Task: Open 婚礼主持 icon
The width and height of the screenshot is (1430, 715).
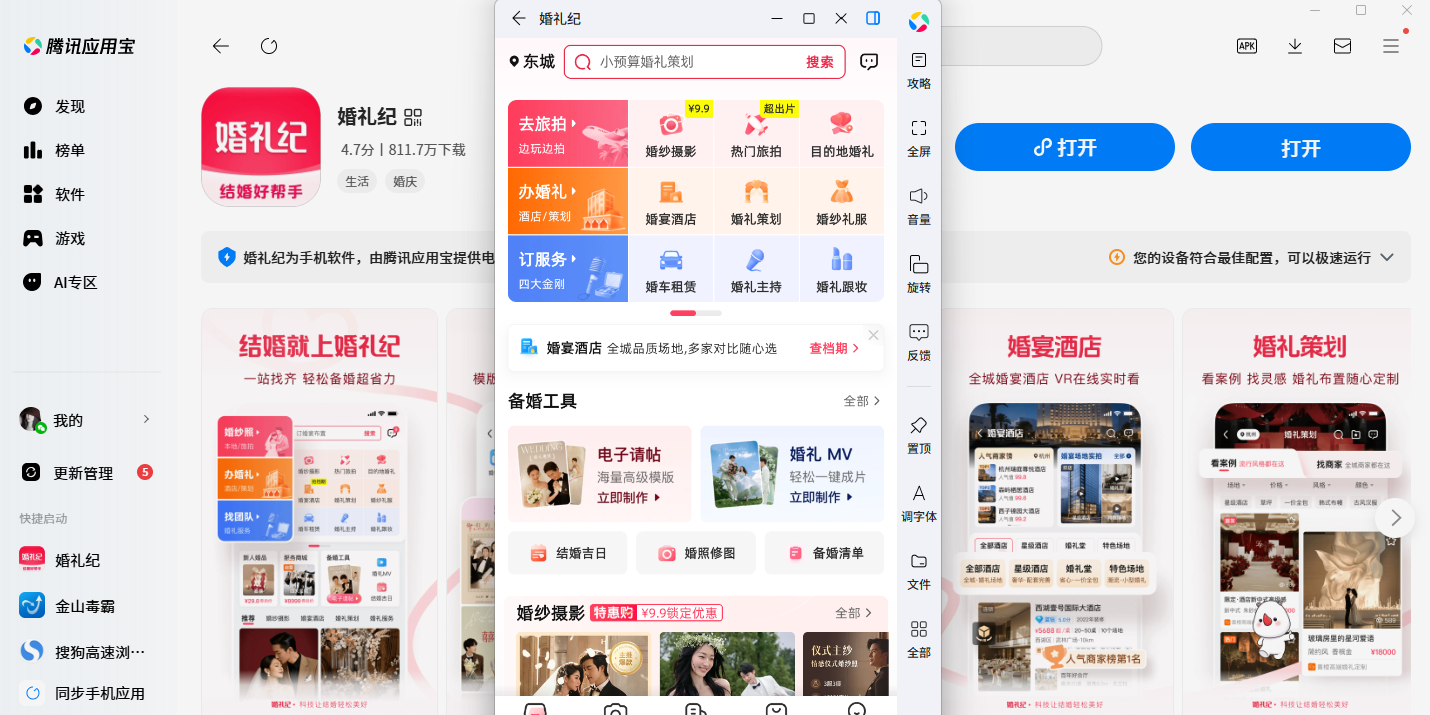Action: pyautogui.click(x=756, y=270)
